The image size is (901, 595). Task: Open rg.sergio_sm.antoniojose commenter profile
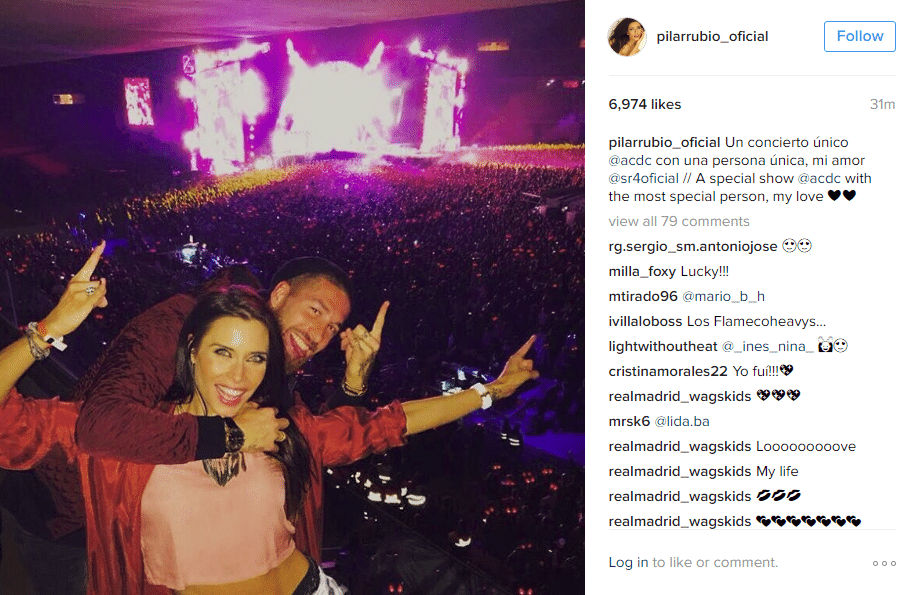coord(692,246)
